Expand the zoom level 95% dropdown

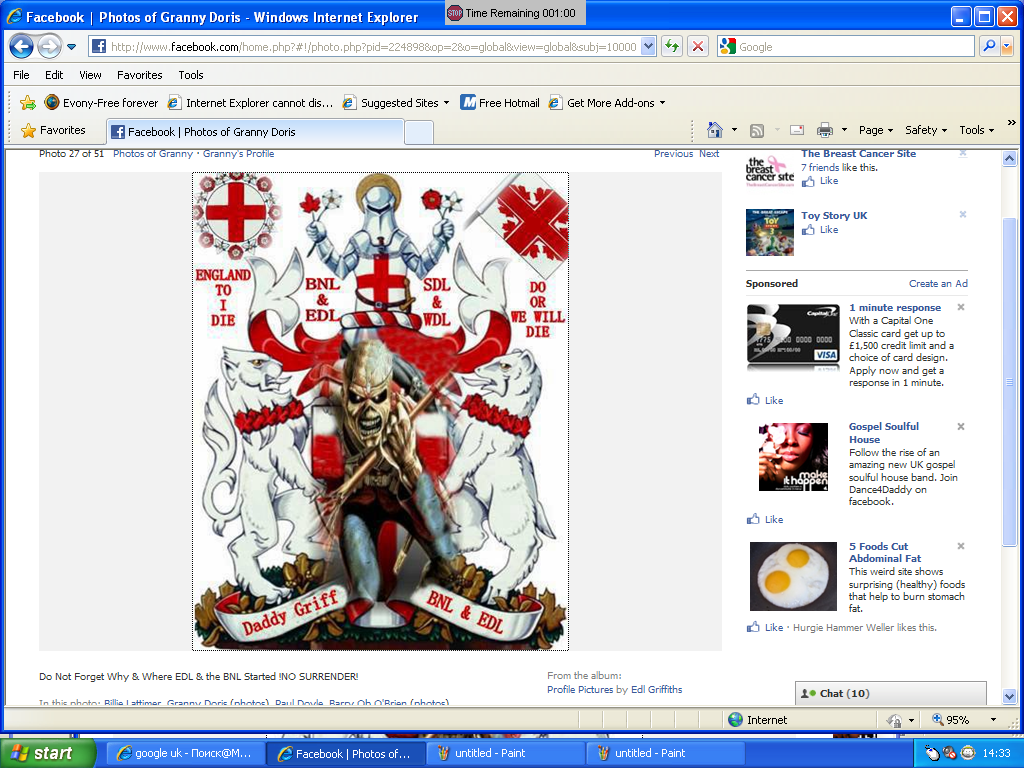click(994, 720)
